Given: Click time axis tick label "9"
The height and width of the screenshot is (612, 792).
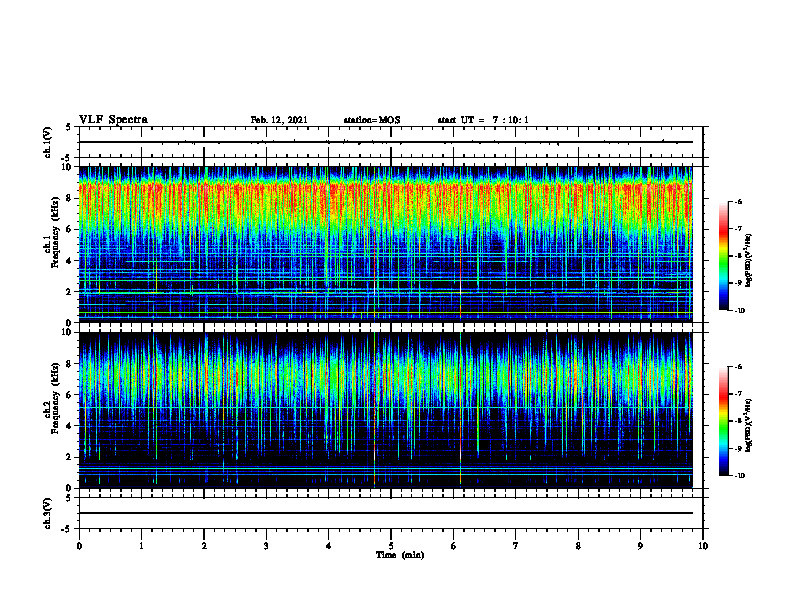Looking at the screenshot, I should pos(640,546).
